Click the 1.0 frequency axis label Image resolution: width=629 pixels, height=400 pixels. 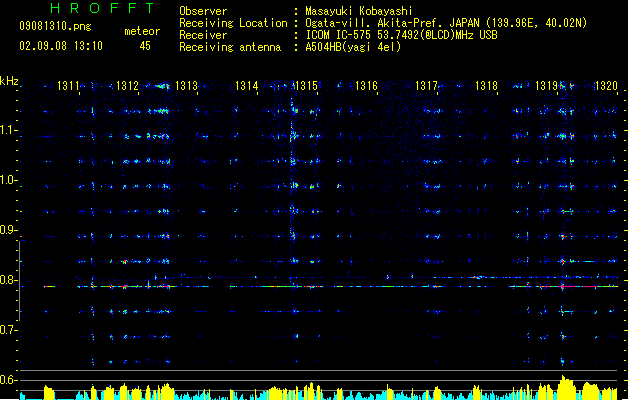tap(8, 180)
